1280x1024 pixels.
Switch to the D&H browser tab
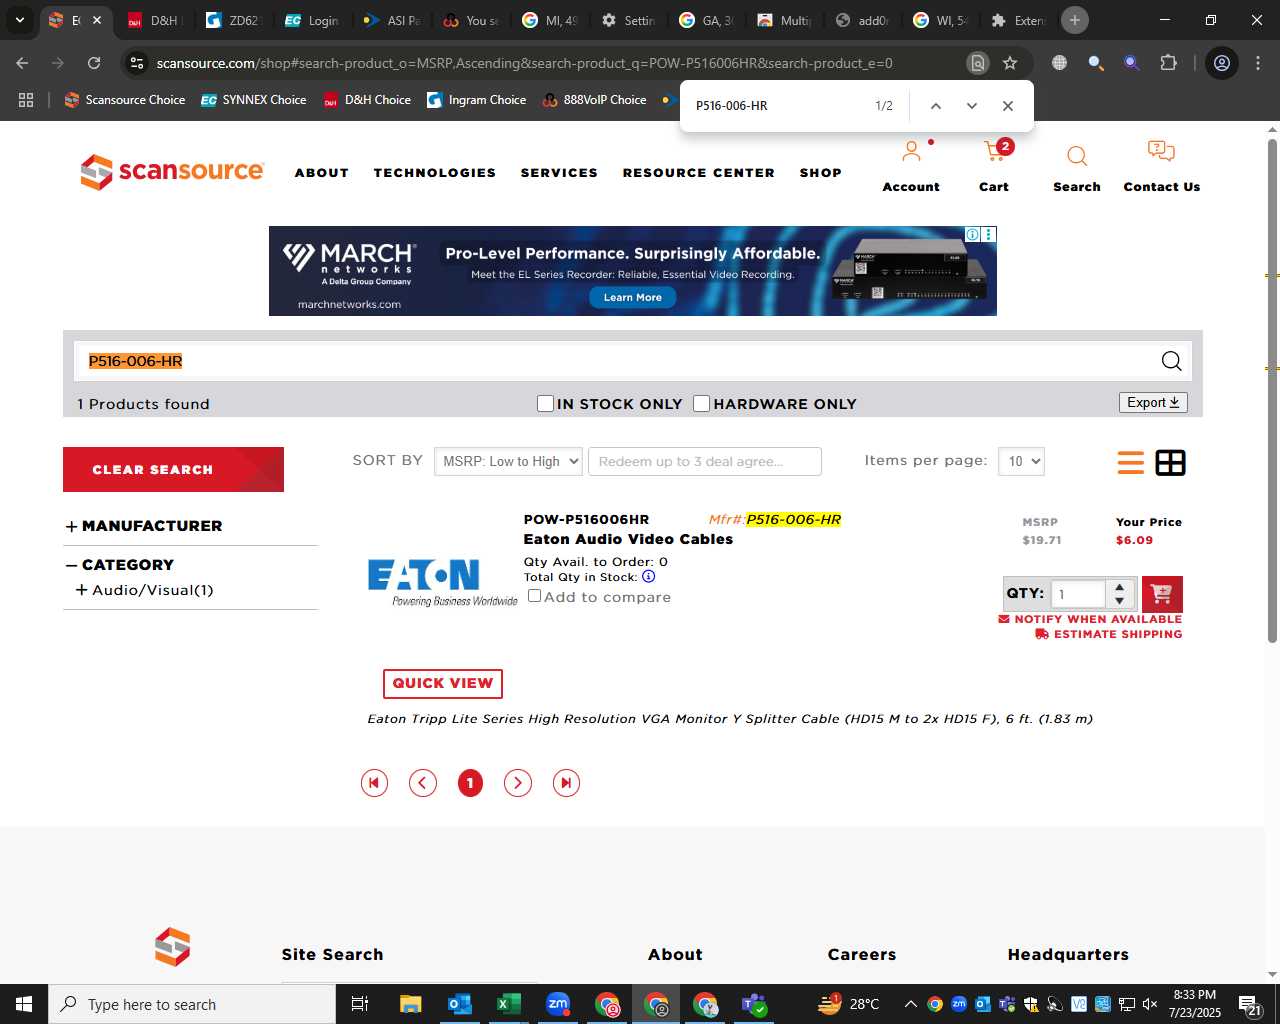coord(154,20)
